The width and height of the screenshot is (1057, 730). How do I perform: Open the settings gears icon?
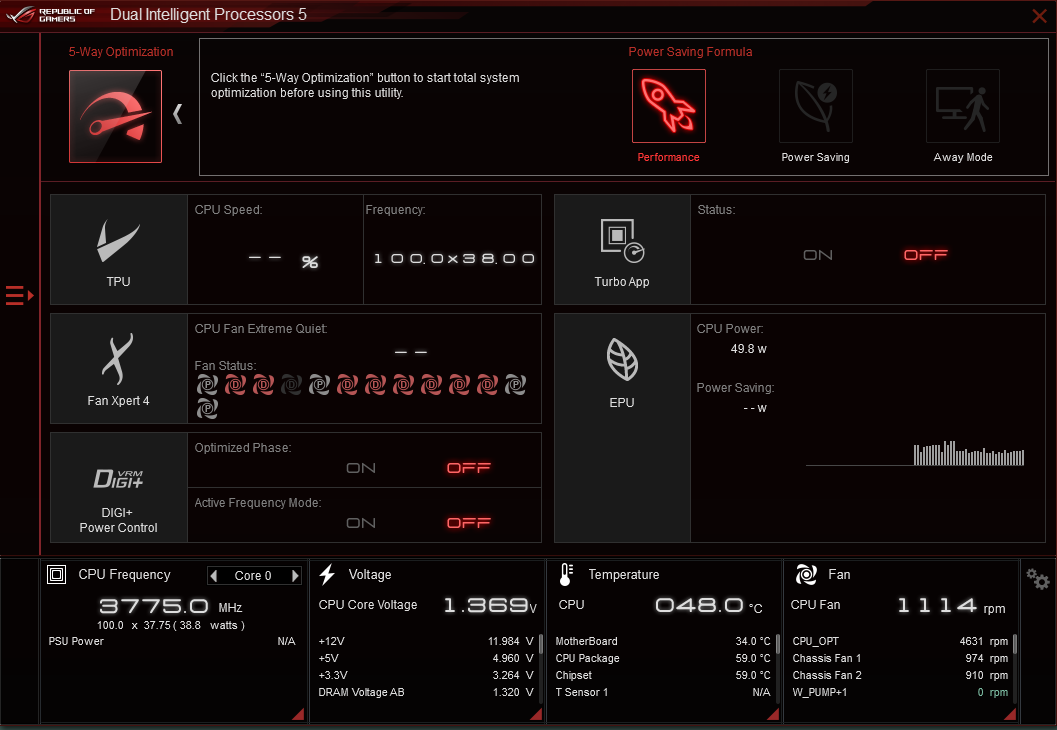tap(1037, 578)
